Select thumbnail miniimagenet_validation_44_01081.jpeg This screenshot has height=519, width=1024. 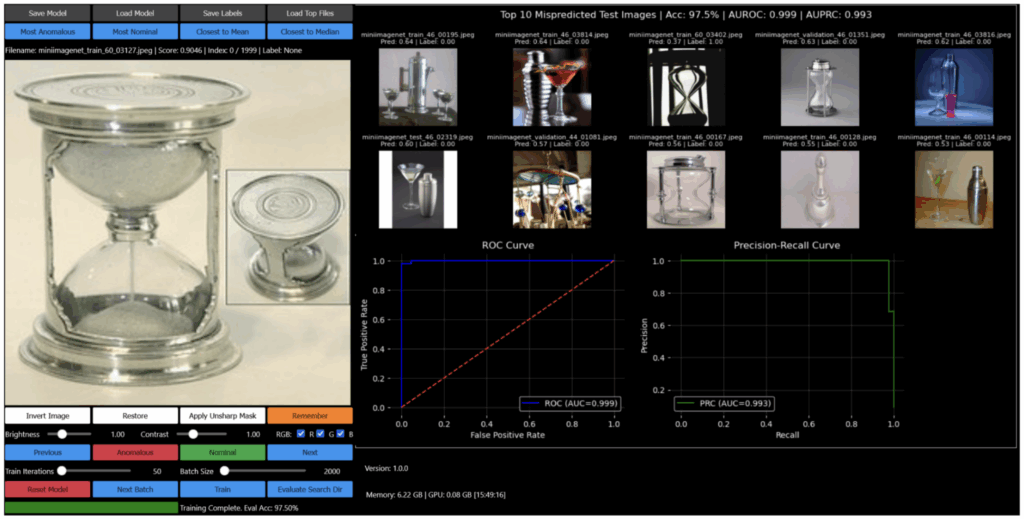[x=552, y=189]
